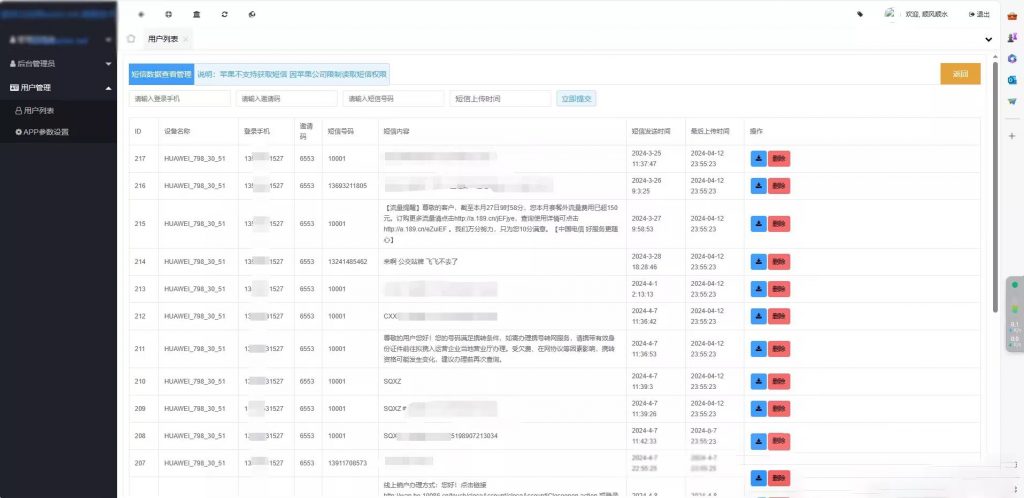Open 用户列表 in the sidebar
This screenshot has width=1024, height=498.
click(x=40, y=110)
